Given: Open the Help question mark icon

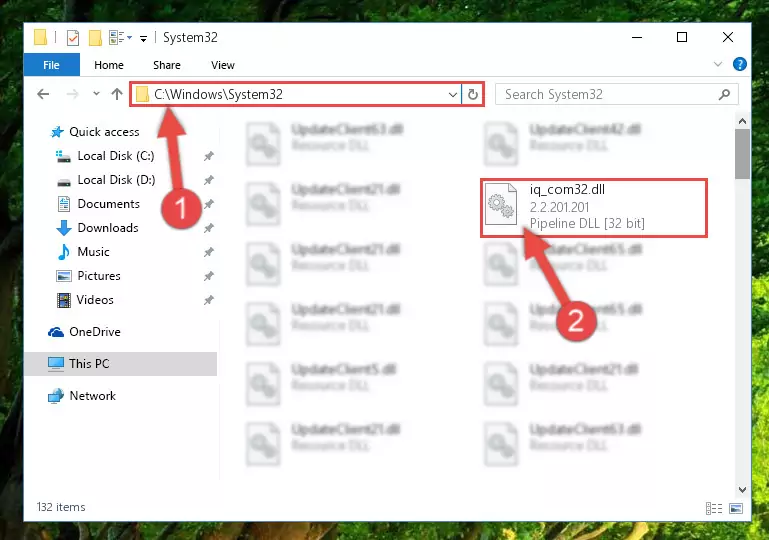Looking at the screenshot, I should coord(740,64).
